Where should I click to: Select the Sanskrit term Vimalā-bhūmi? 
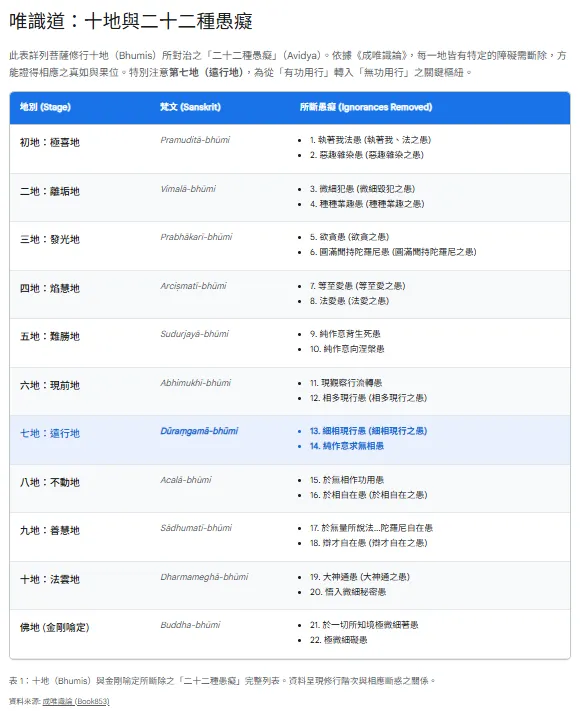point(188,189)
